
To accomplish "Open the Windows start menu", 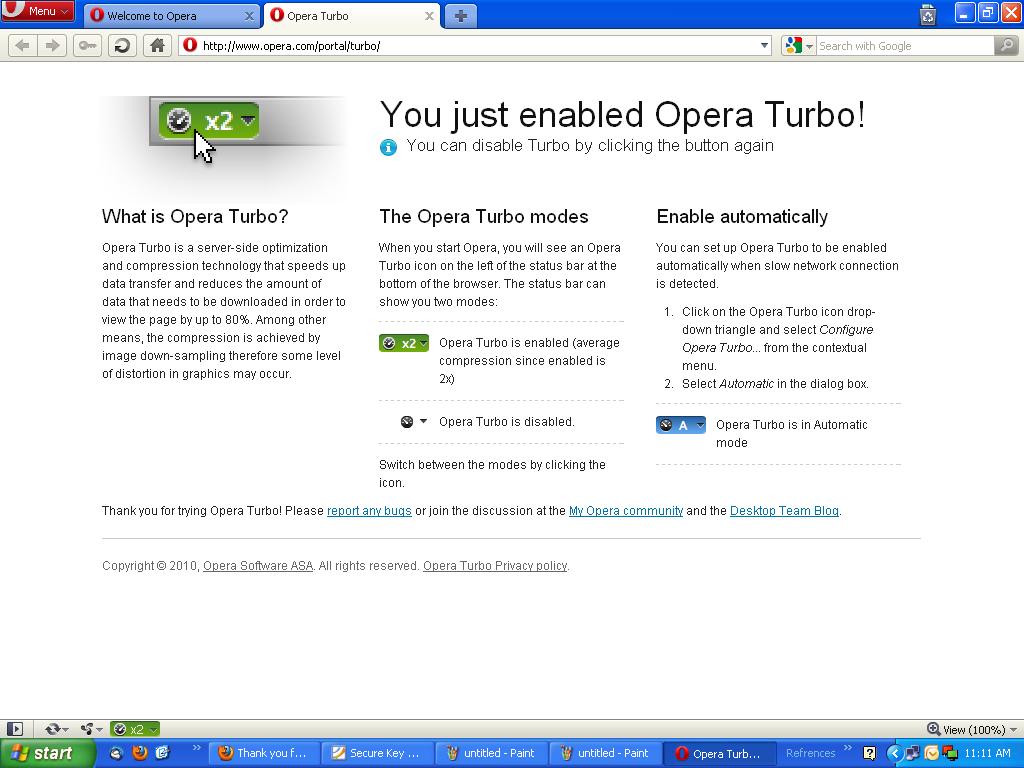I will point(47,753).
